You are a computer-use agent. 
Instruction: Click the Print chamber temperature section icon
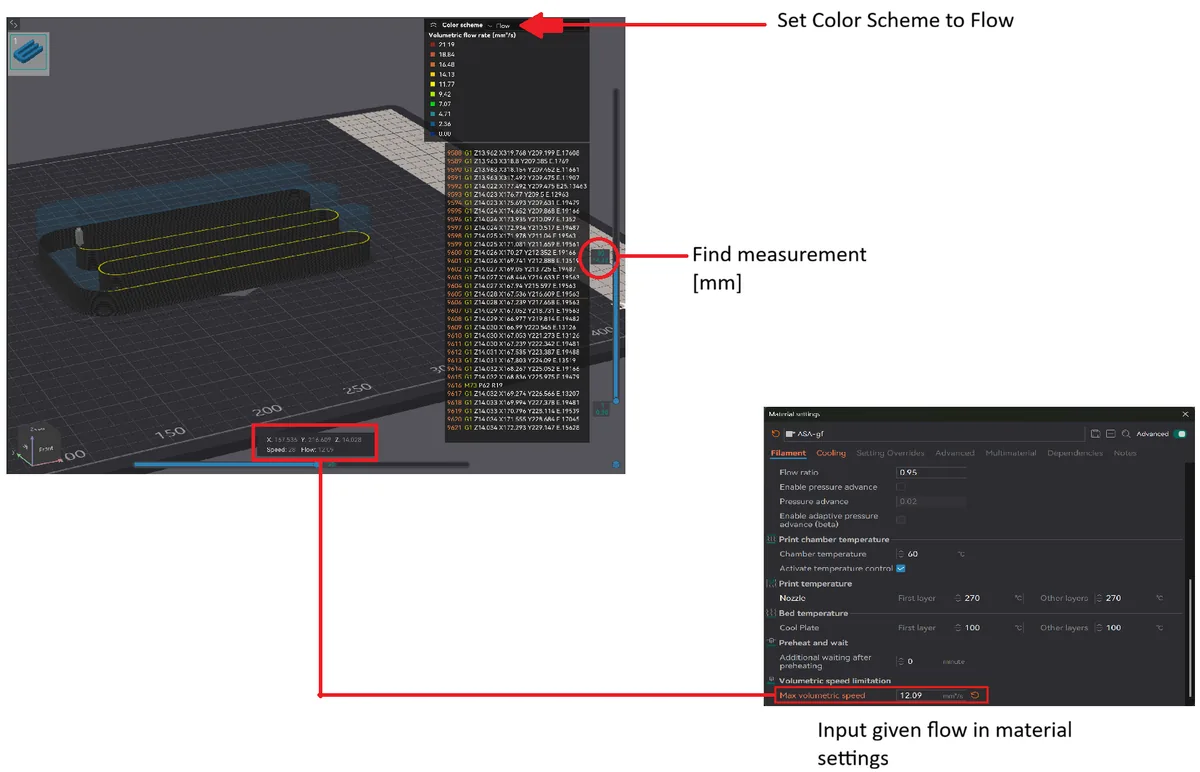point(771,539)
